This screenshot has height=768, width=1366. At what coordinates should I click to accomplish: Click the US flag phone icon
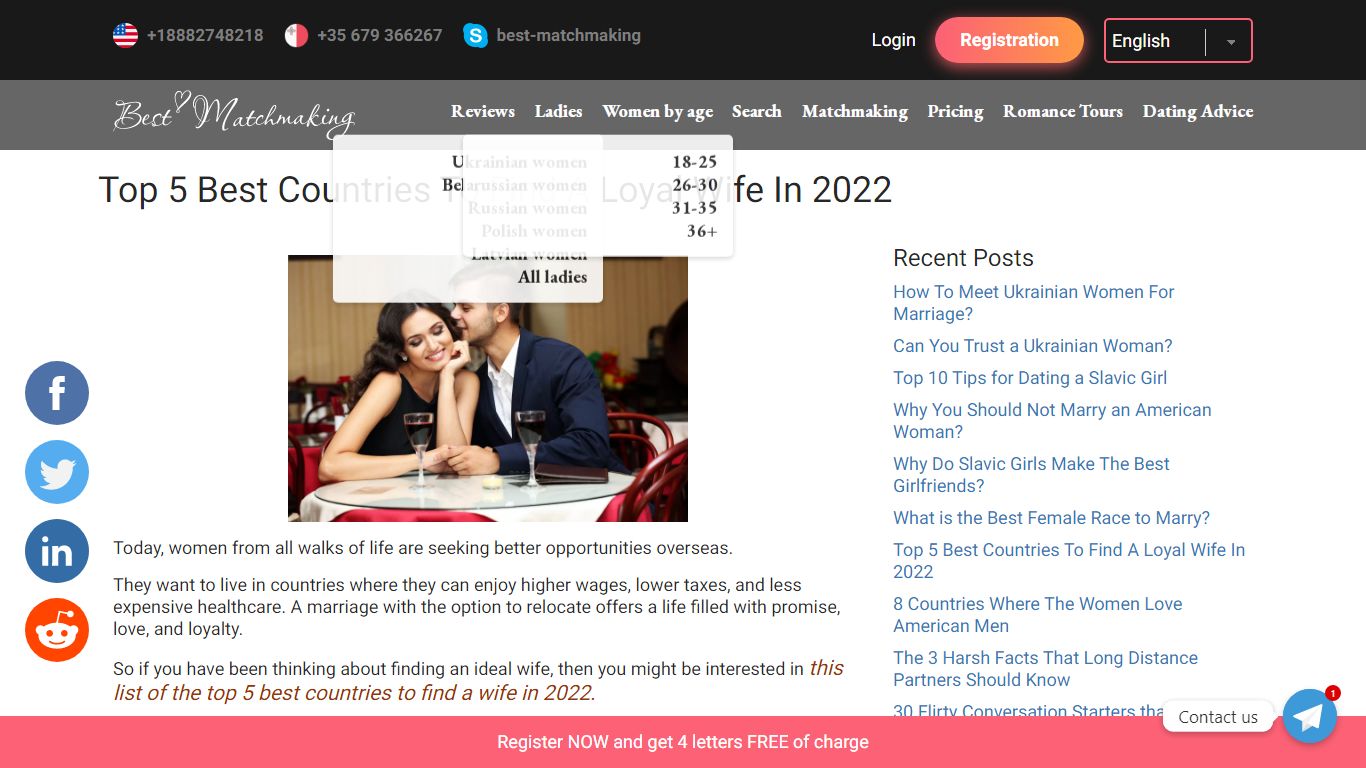(x=125, y=35)
